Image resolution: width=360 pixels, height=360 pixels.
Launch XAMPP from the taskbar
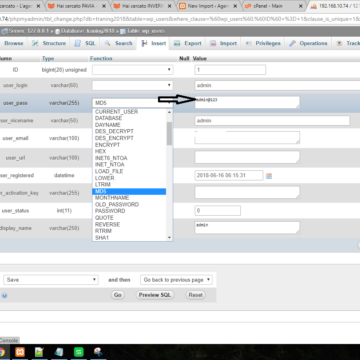coord(20,352)
